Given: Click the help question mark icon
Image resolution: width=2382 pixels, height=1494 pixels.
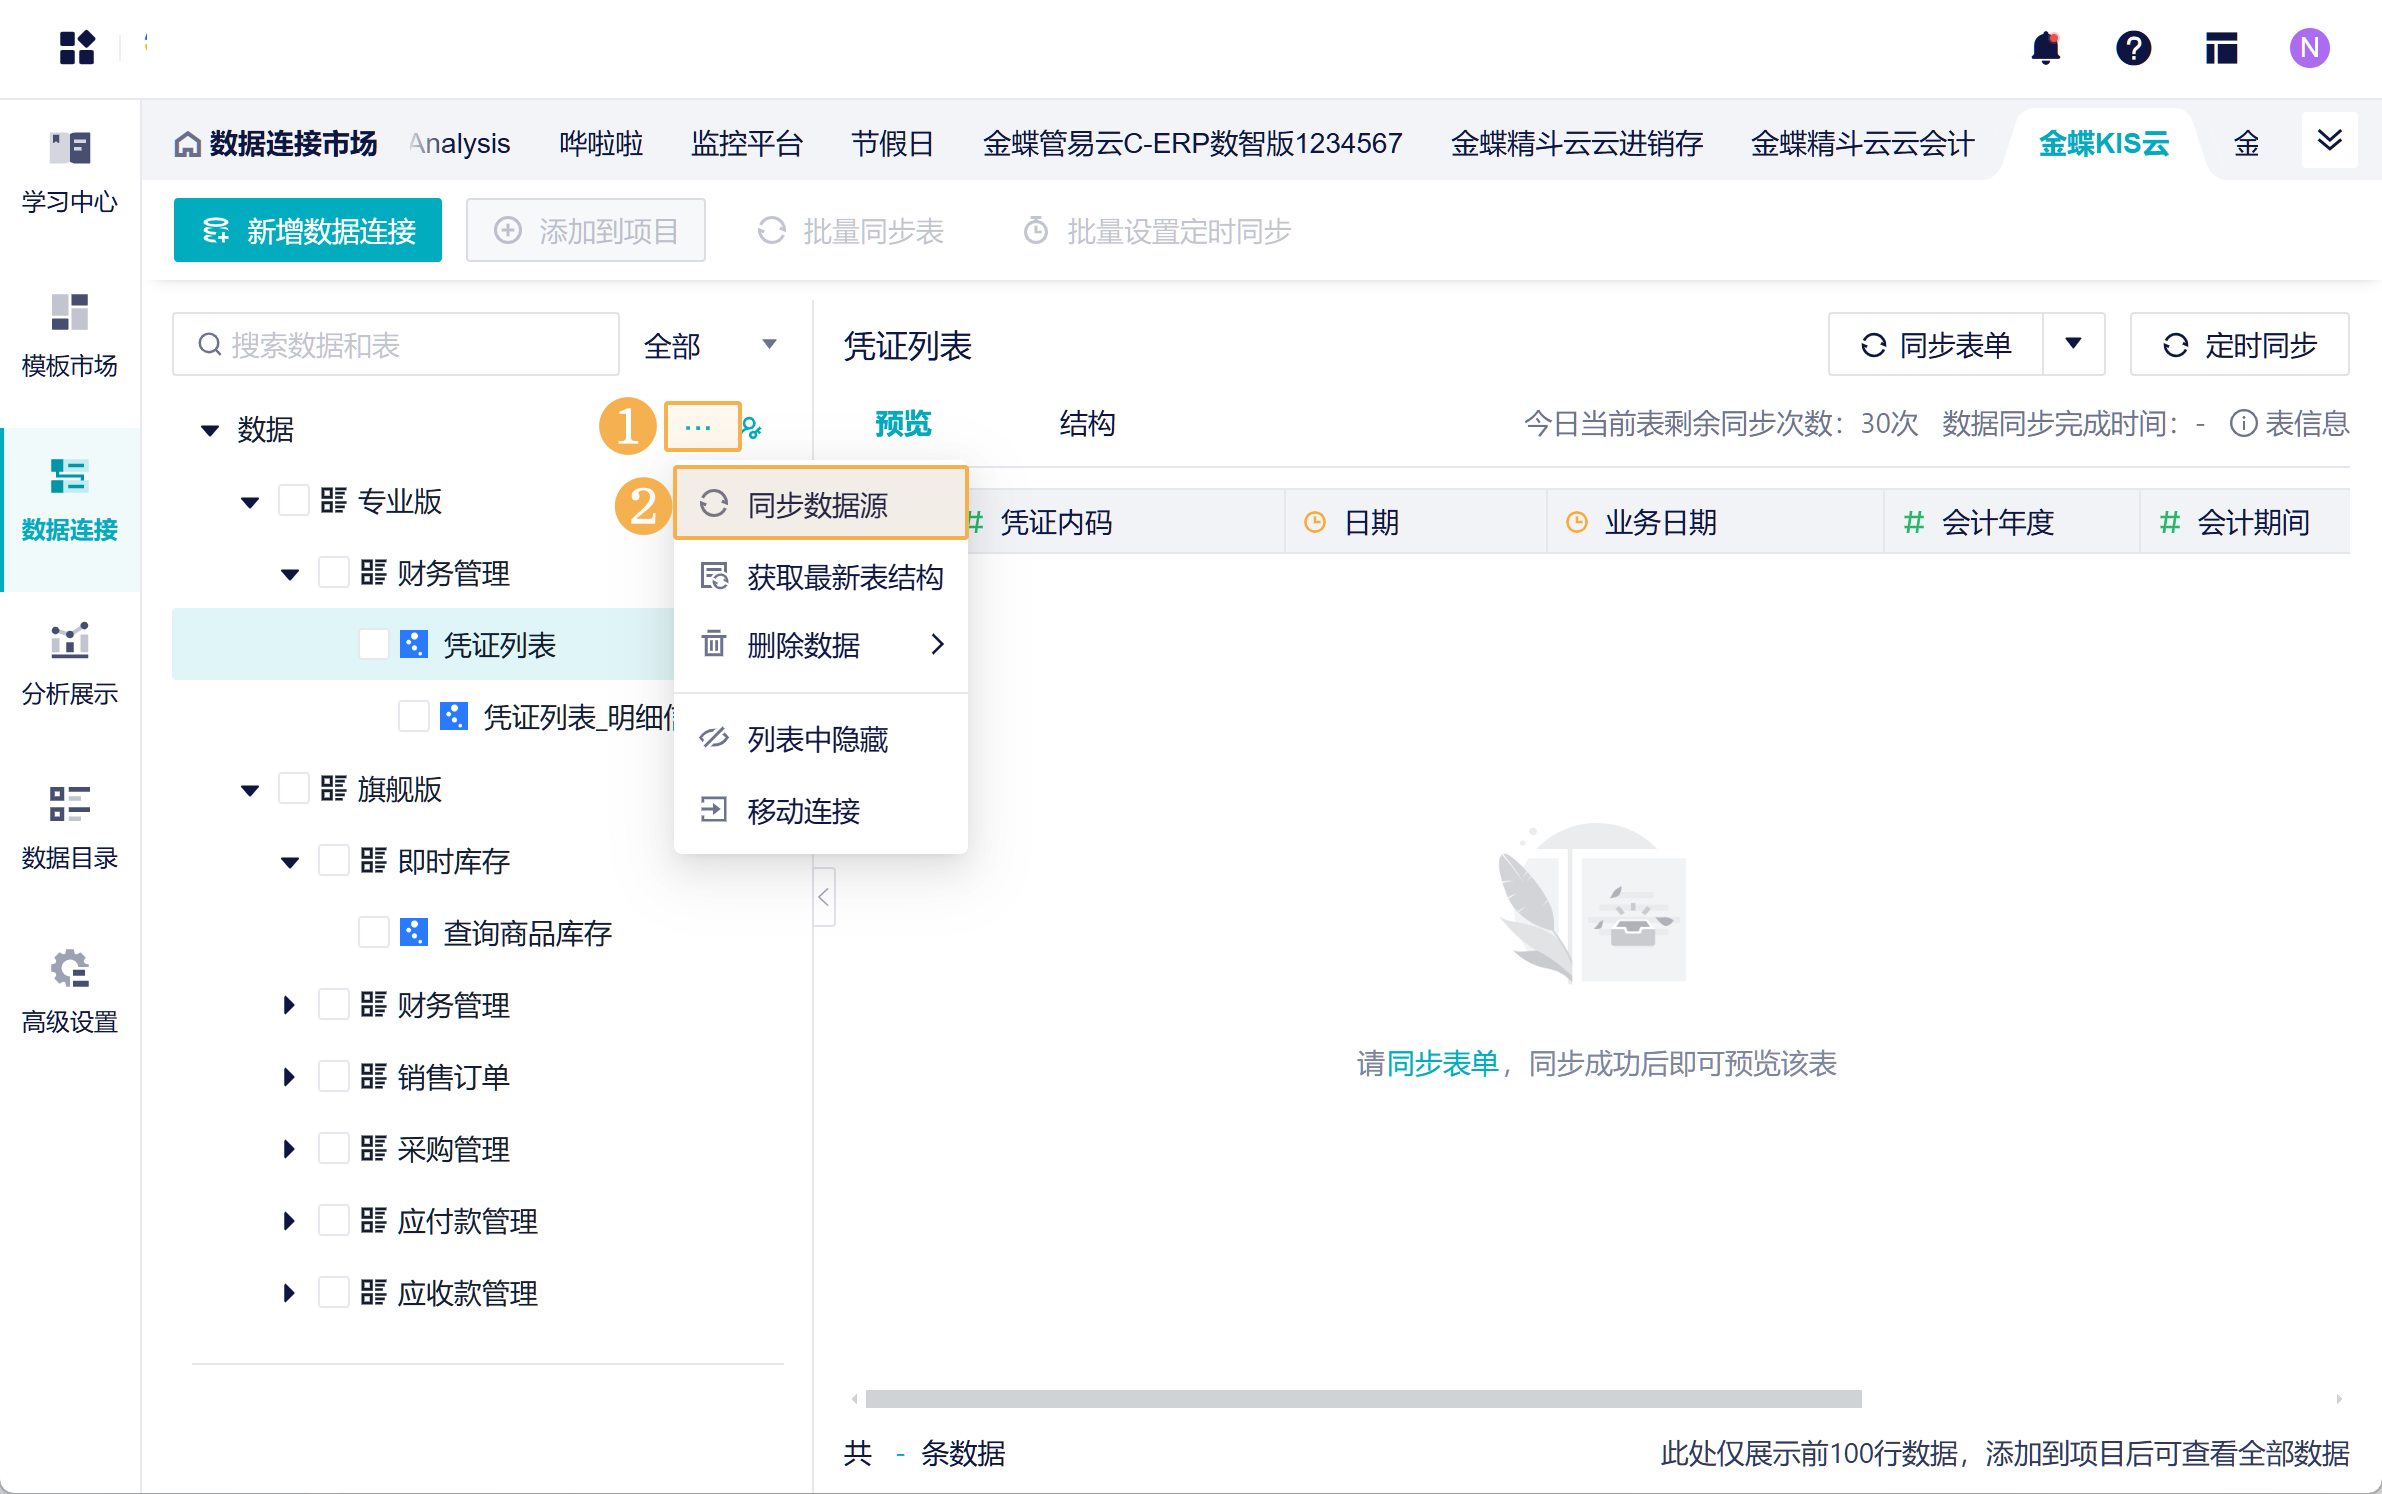Looking at the screenshot, I should [2133, 48].
